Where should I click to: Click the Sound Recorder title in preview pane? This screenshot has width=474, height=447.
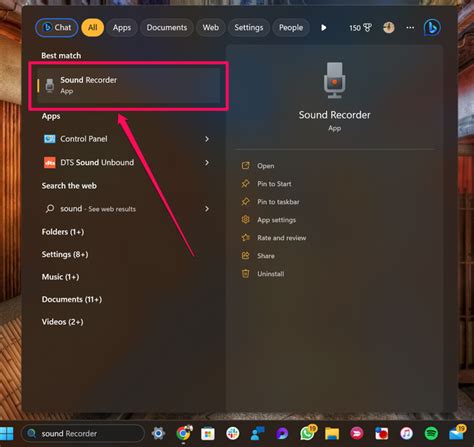click(334, 115)
